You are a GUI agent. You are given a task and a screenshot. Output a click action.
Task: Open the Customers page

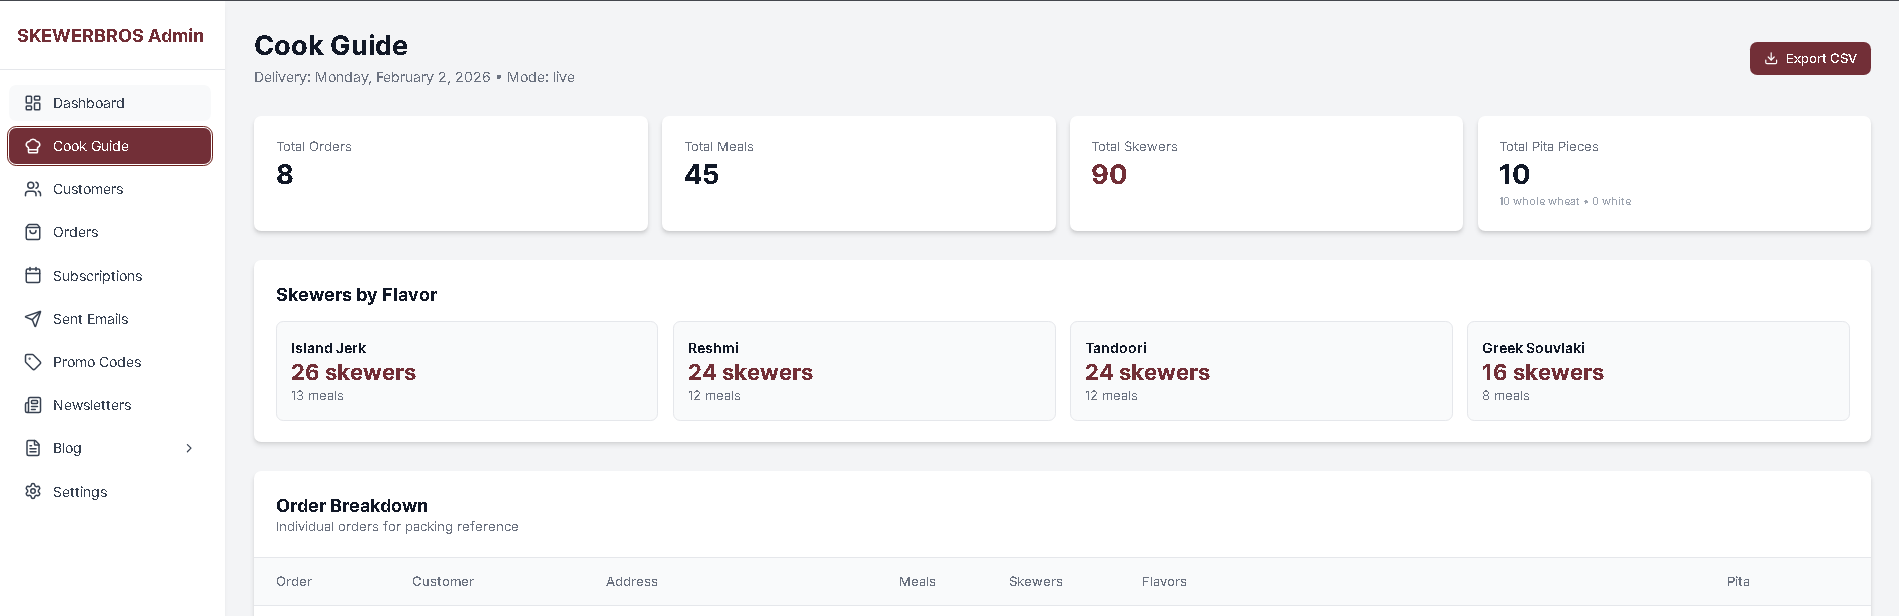(x=88, y=189)
